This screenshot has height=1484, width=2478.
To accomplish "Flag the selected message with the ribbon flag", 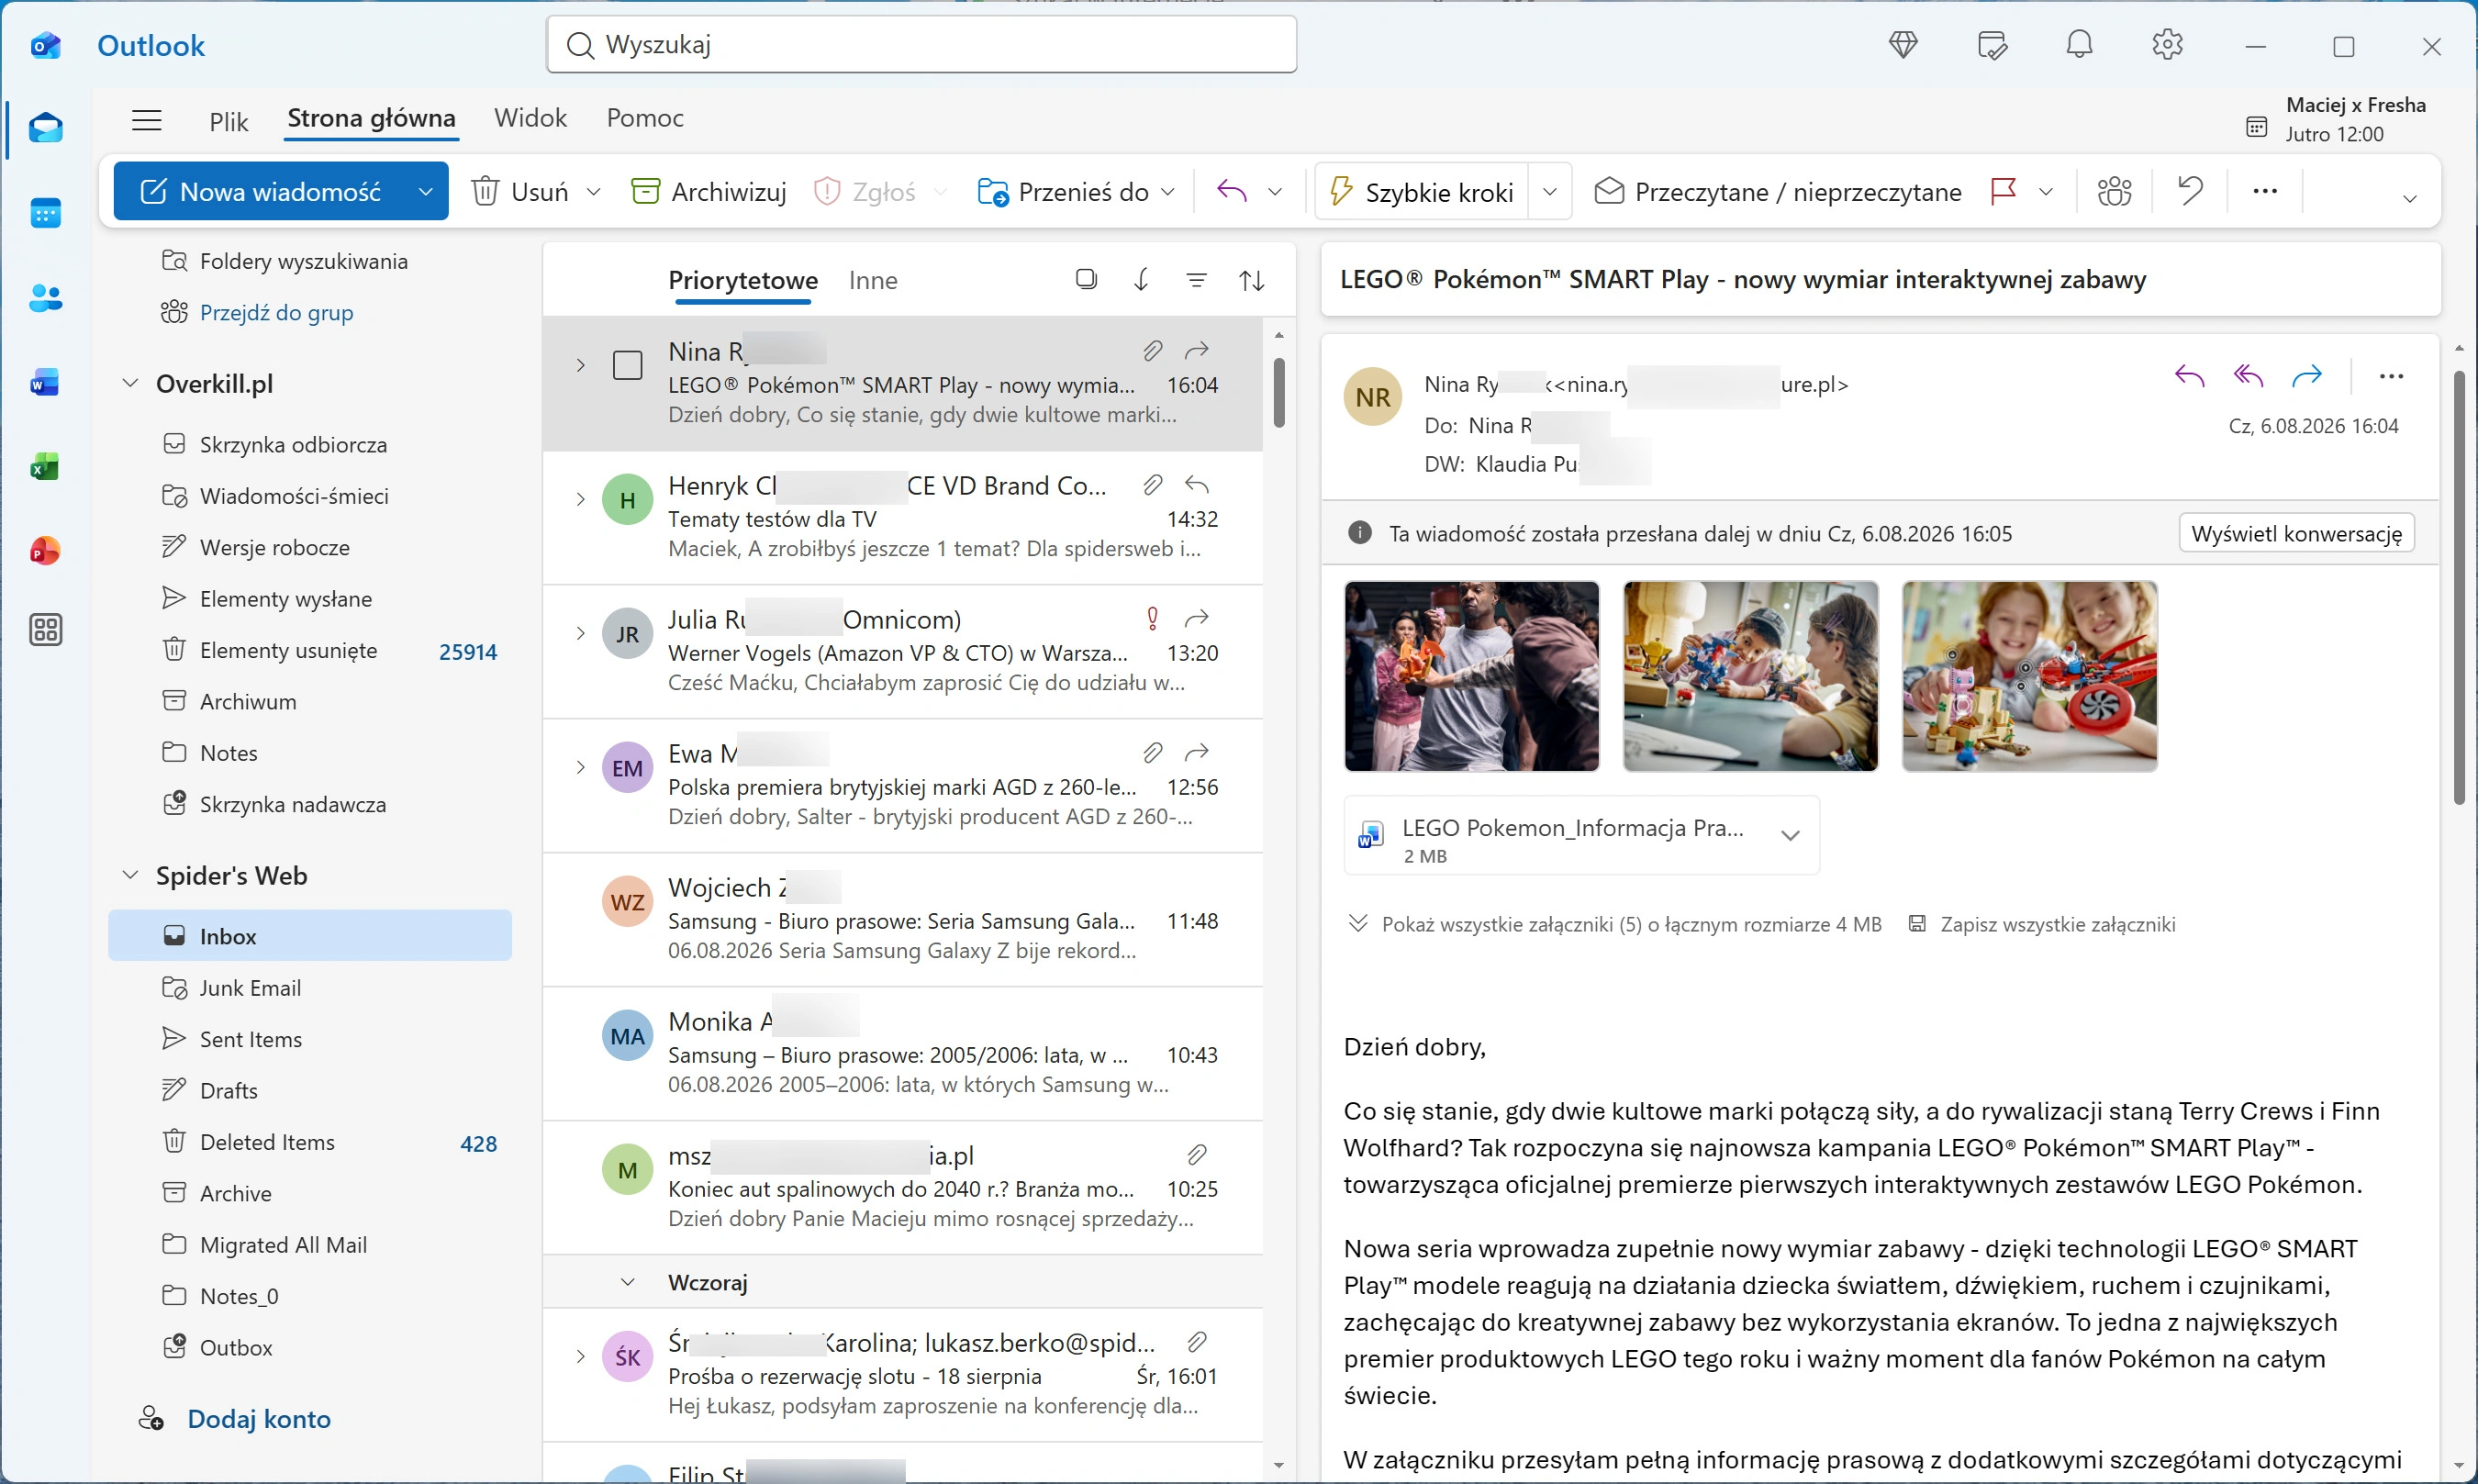I will pyautogui.click(x=2003, y=191).
